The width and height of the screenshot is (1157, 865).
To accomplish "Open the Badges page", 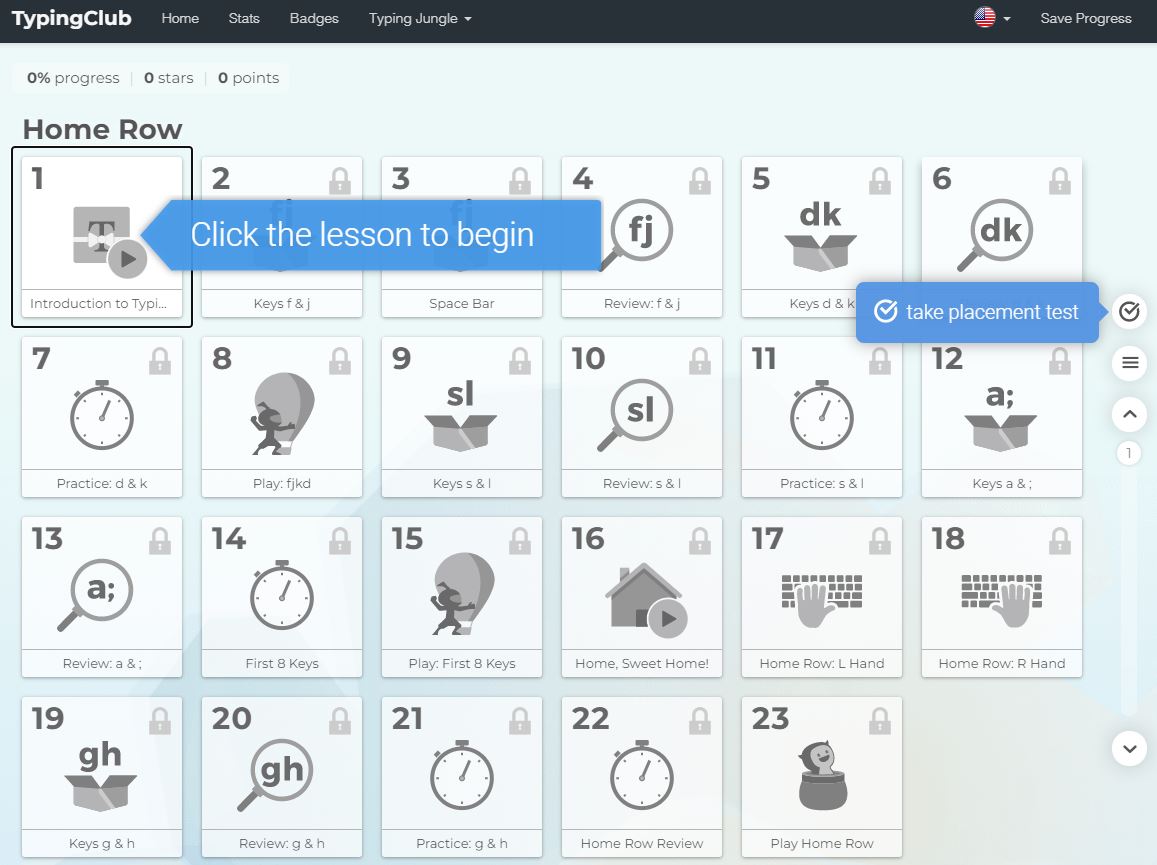I will tap(314, 18).
